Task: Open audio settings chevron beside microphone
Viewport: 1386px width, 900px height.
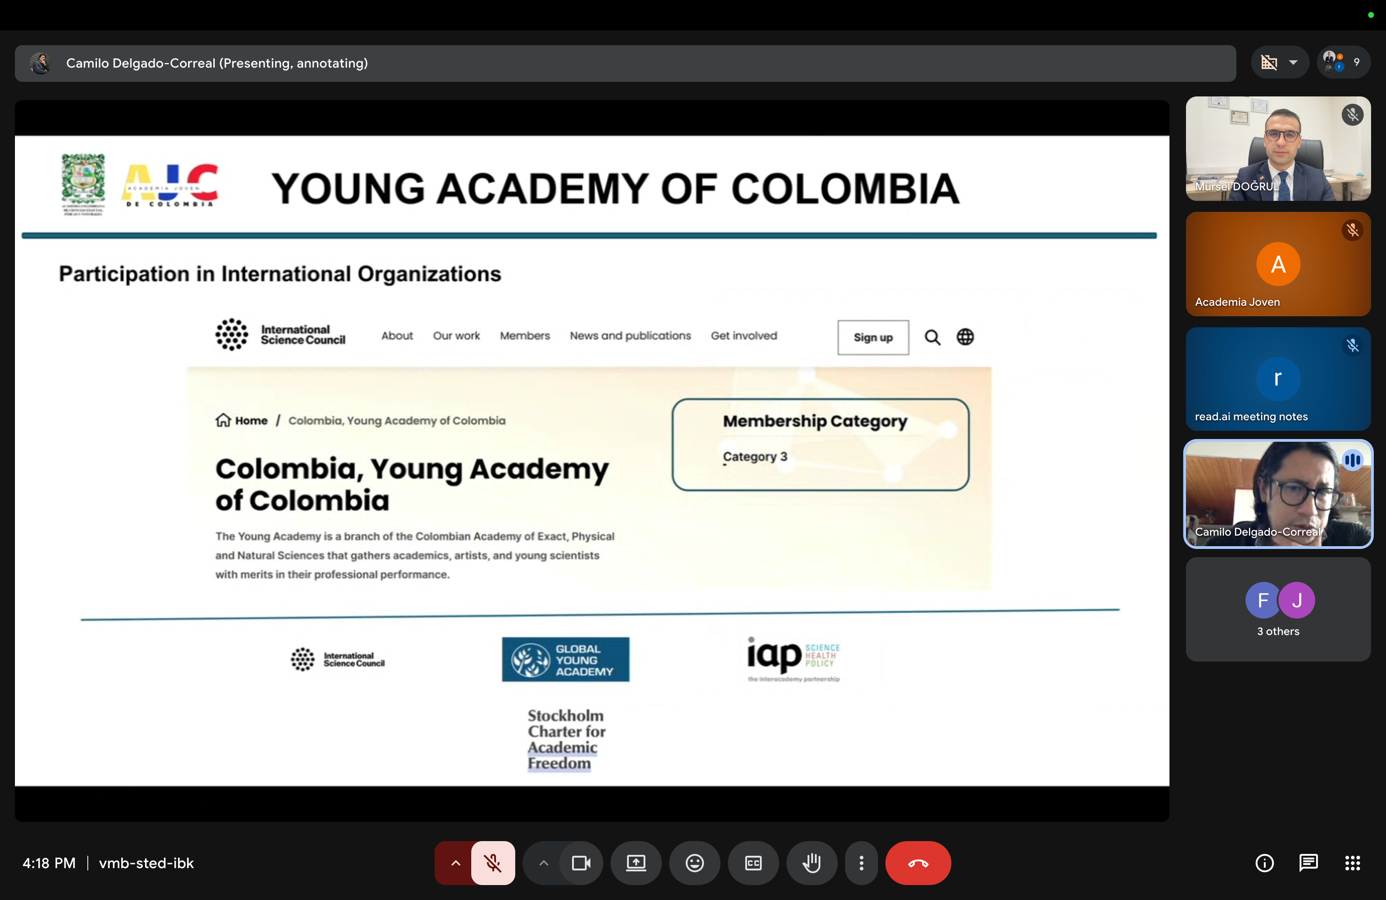Action: coord(455,863)
